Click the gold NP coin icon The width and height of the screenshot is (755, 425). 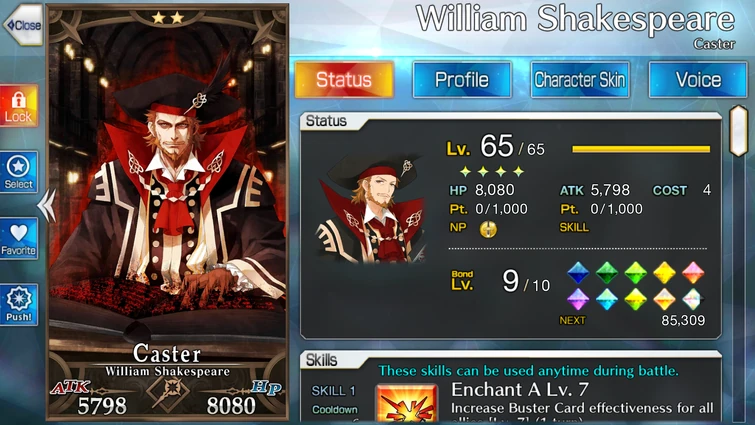[488, 229]
